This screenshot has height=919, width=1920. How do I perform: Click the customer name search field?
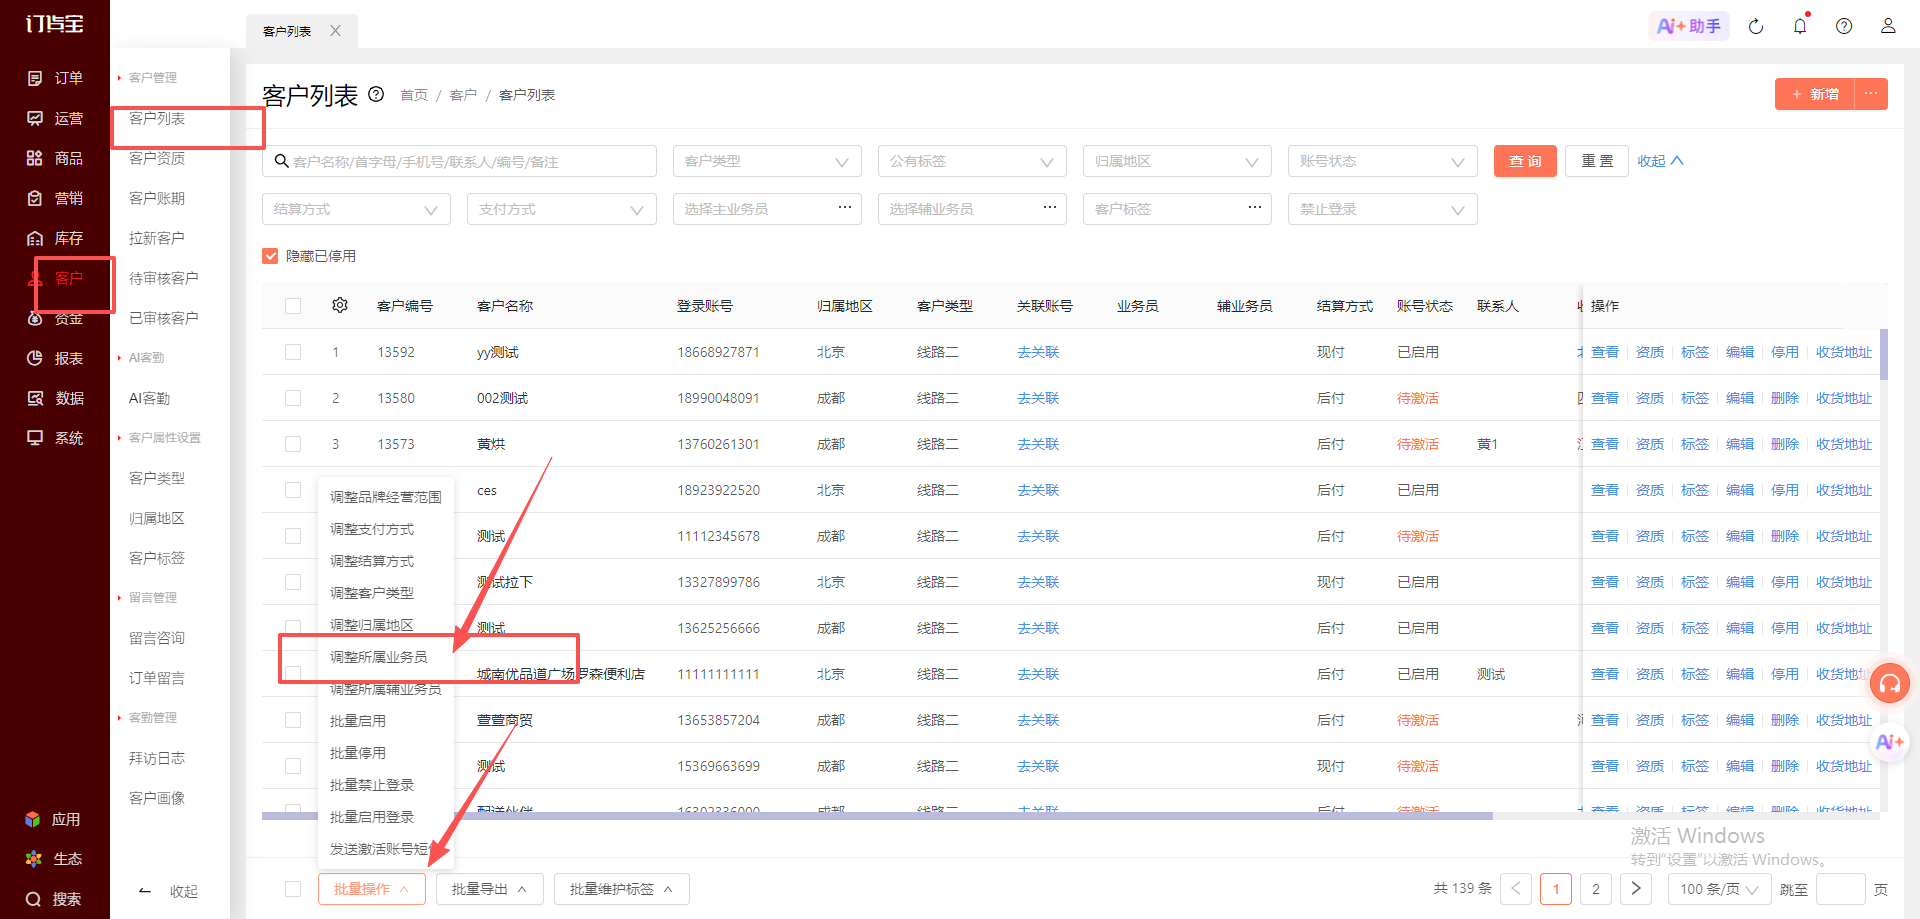(x=459, y=161)
